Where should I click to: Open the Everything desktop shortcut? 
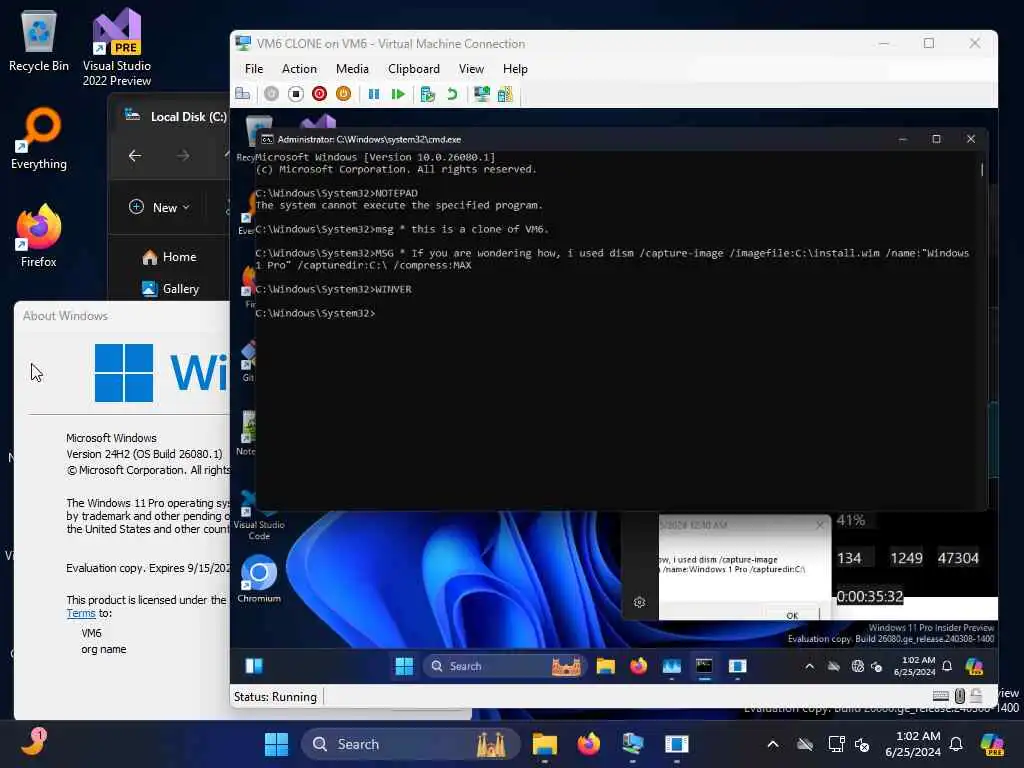pos(39,138)
